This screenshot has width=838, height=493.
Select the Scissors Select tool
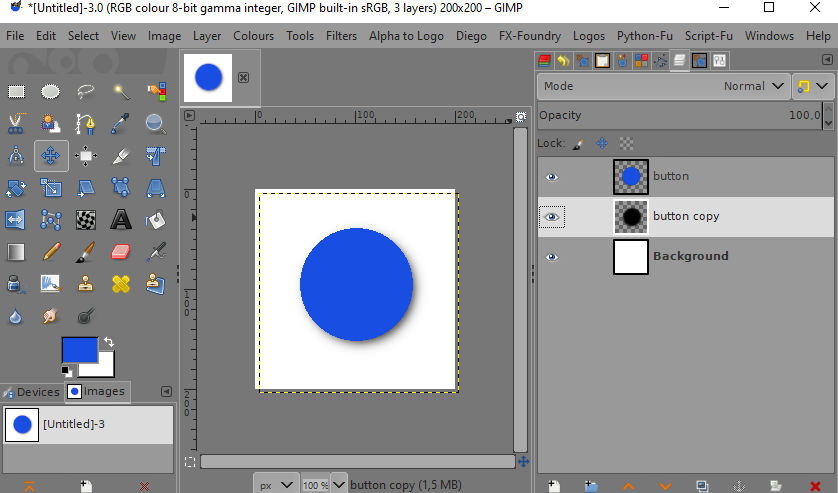coord(16,124)
